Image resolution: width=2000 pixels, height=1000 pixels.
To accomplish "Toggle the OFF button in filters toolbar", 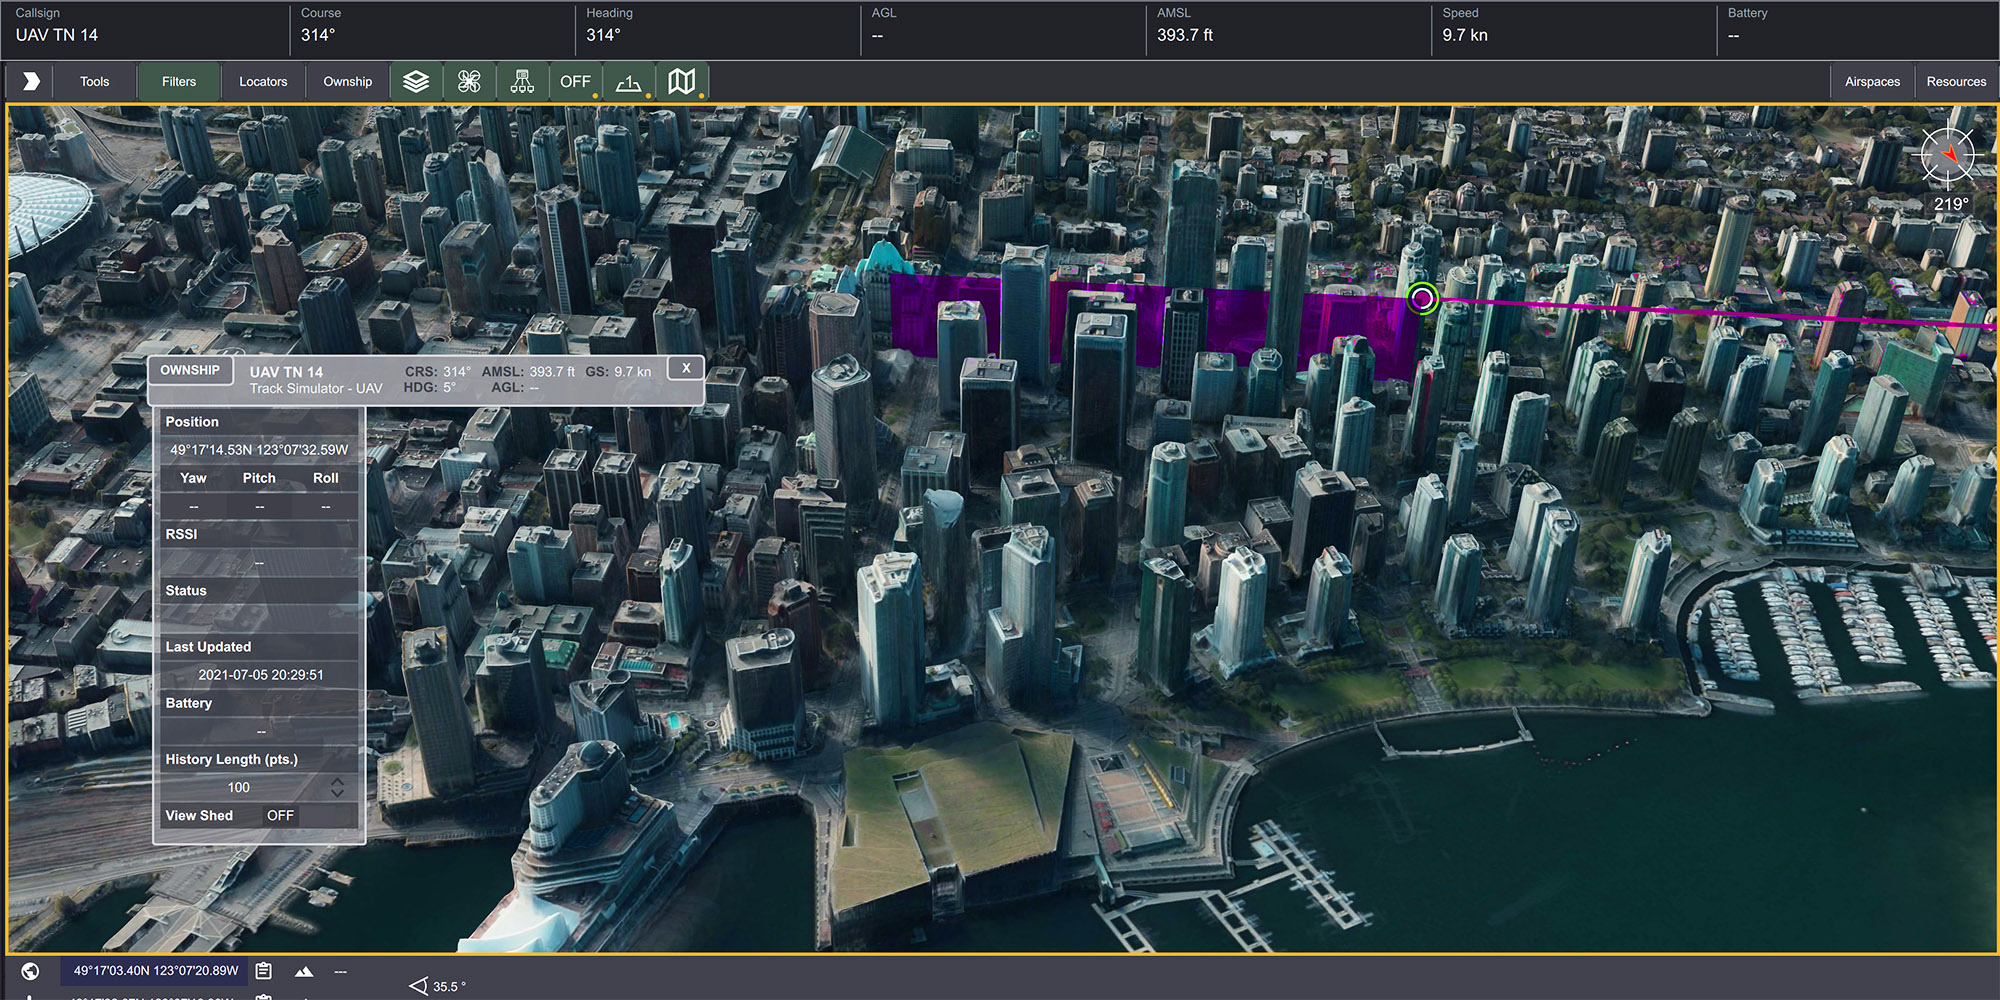I will point(575,82).
